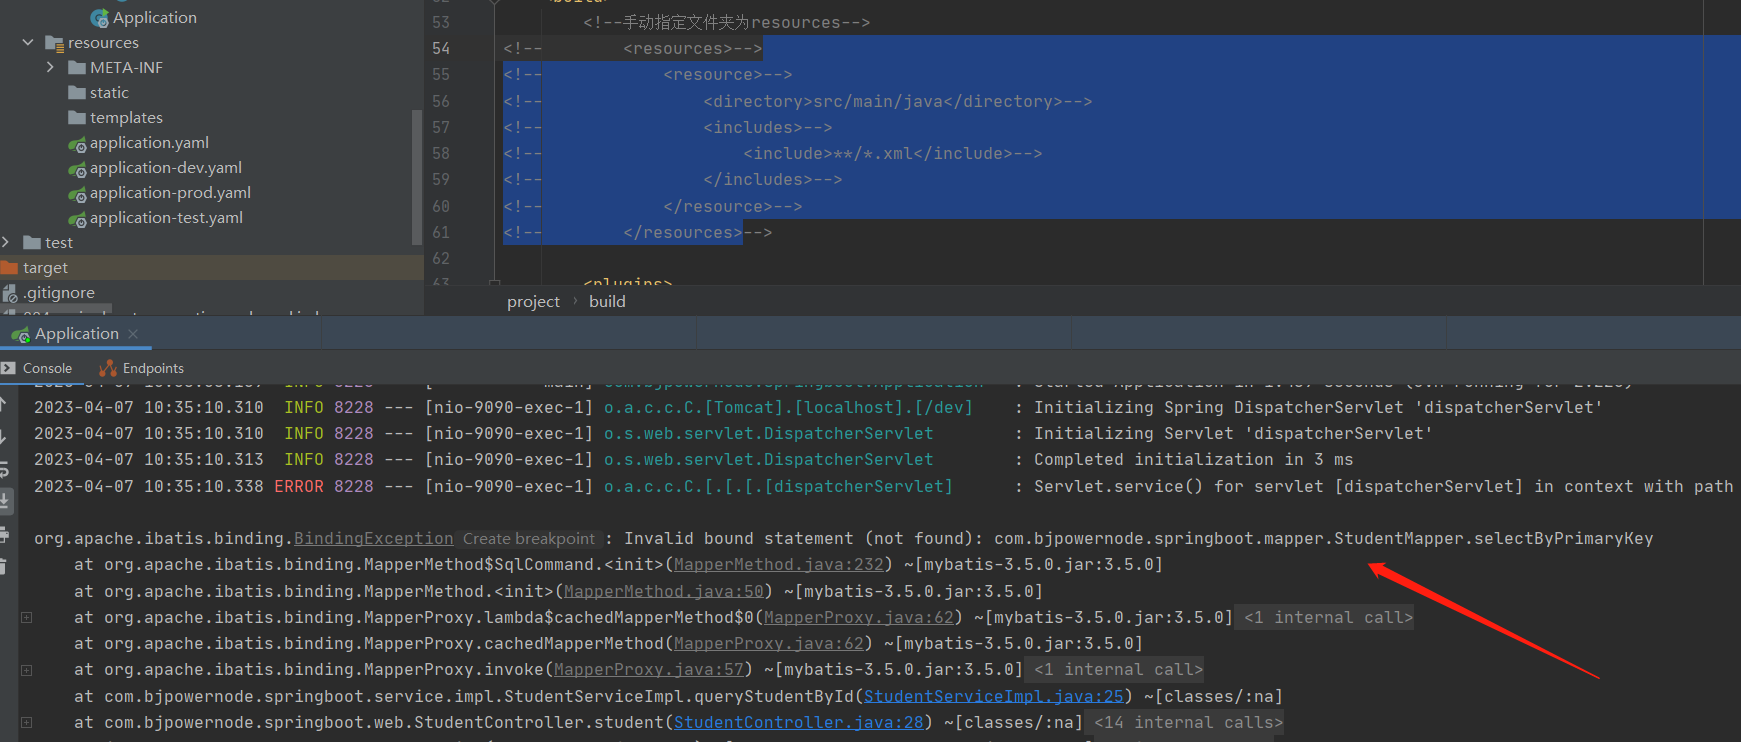Toggle soft-wrap icon in console toolbar

[x=3, y=469]
